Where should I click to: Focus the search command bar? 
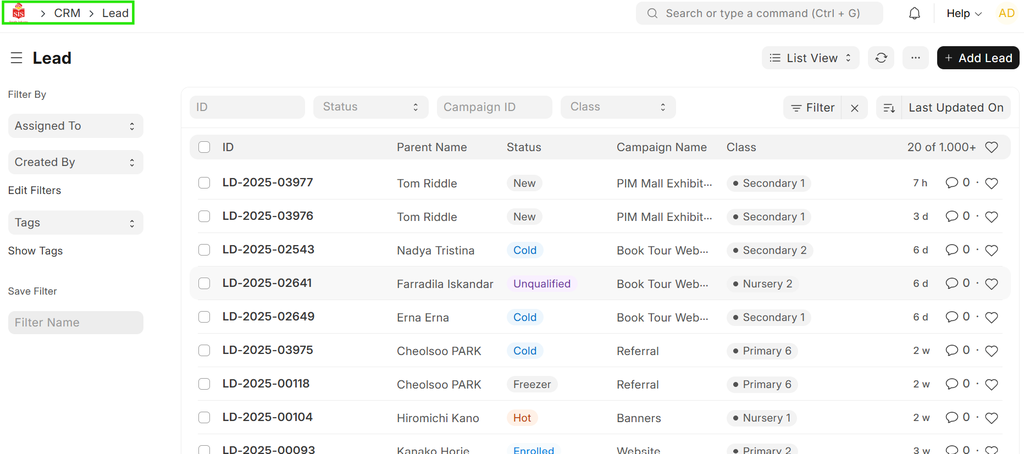pyautogui.click(x=759, y=13)
